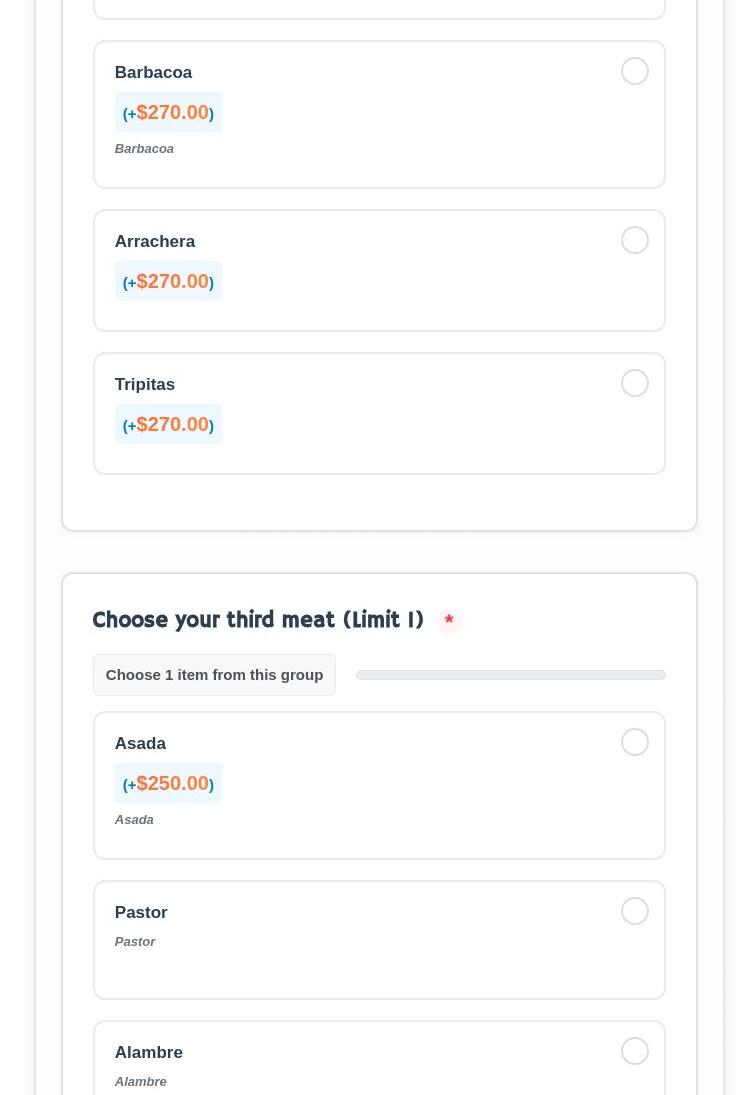The image size is (750, 1095).
Task: Click the third meat selection progress bar
Action: click(x=510, y=675)
